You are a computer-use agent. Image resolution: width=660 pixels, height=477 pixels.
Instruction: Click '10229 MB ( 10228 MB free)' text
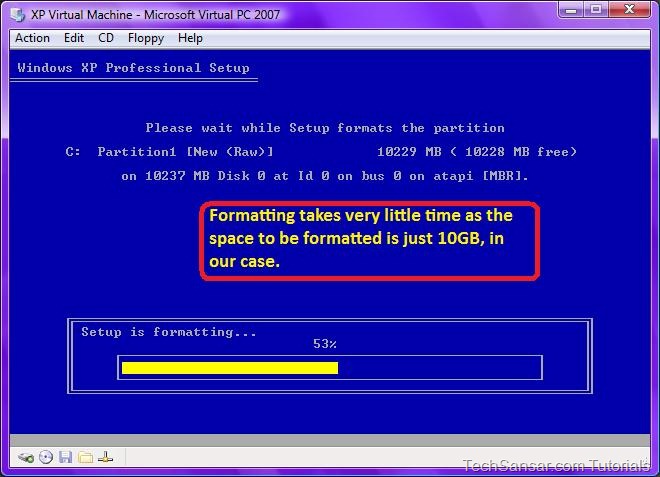click(x=477, y=152)
